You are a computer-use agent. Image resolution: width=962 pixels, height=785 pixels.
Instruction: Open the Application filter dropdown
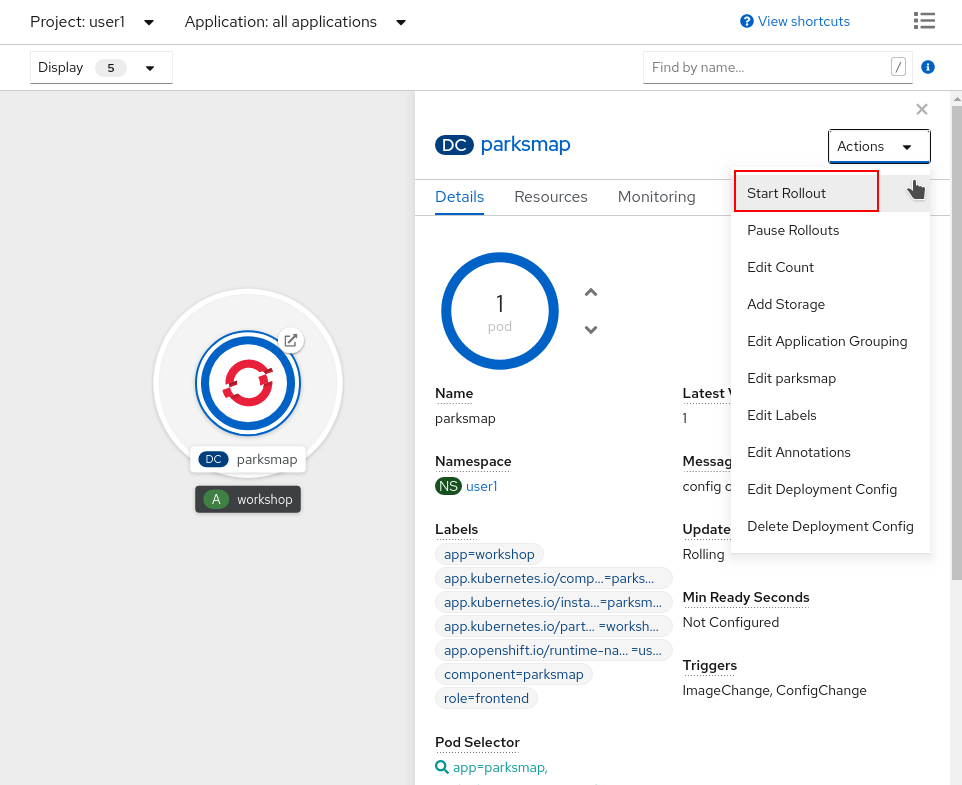pyautogui.click(x=295, y=22)
